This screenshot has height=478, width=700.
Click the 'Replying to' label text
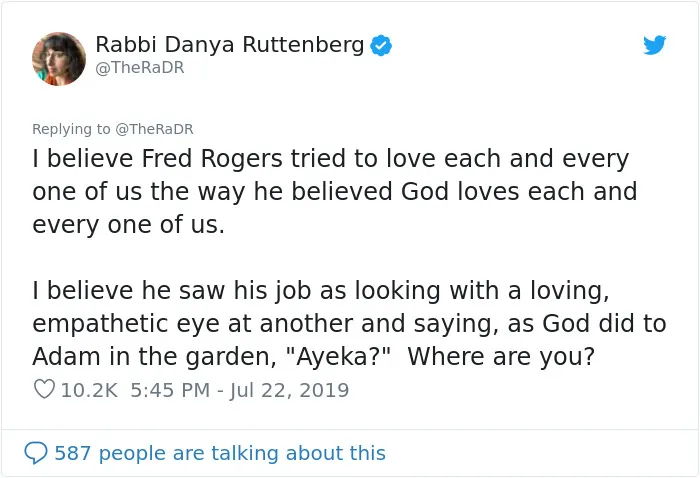point(71,129)
